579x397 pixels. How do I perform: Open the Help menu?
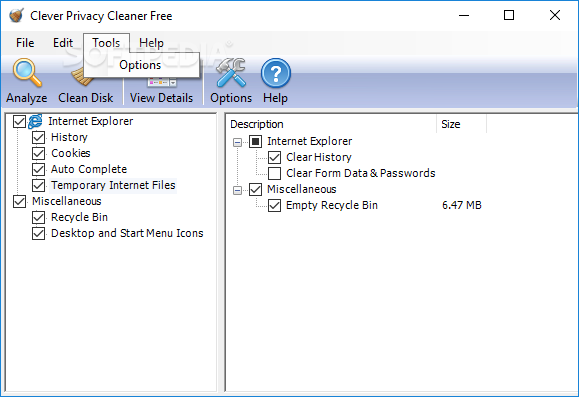151,43
